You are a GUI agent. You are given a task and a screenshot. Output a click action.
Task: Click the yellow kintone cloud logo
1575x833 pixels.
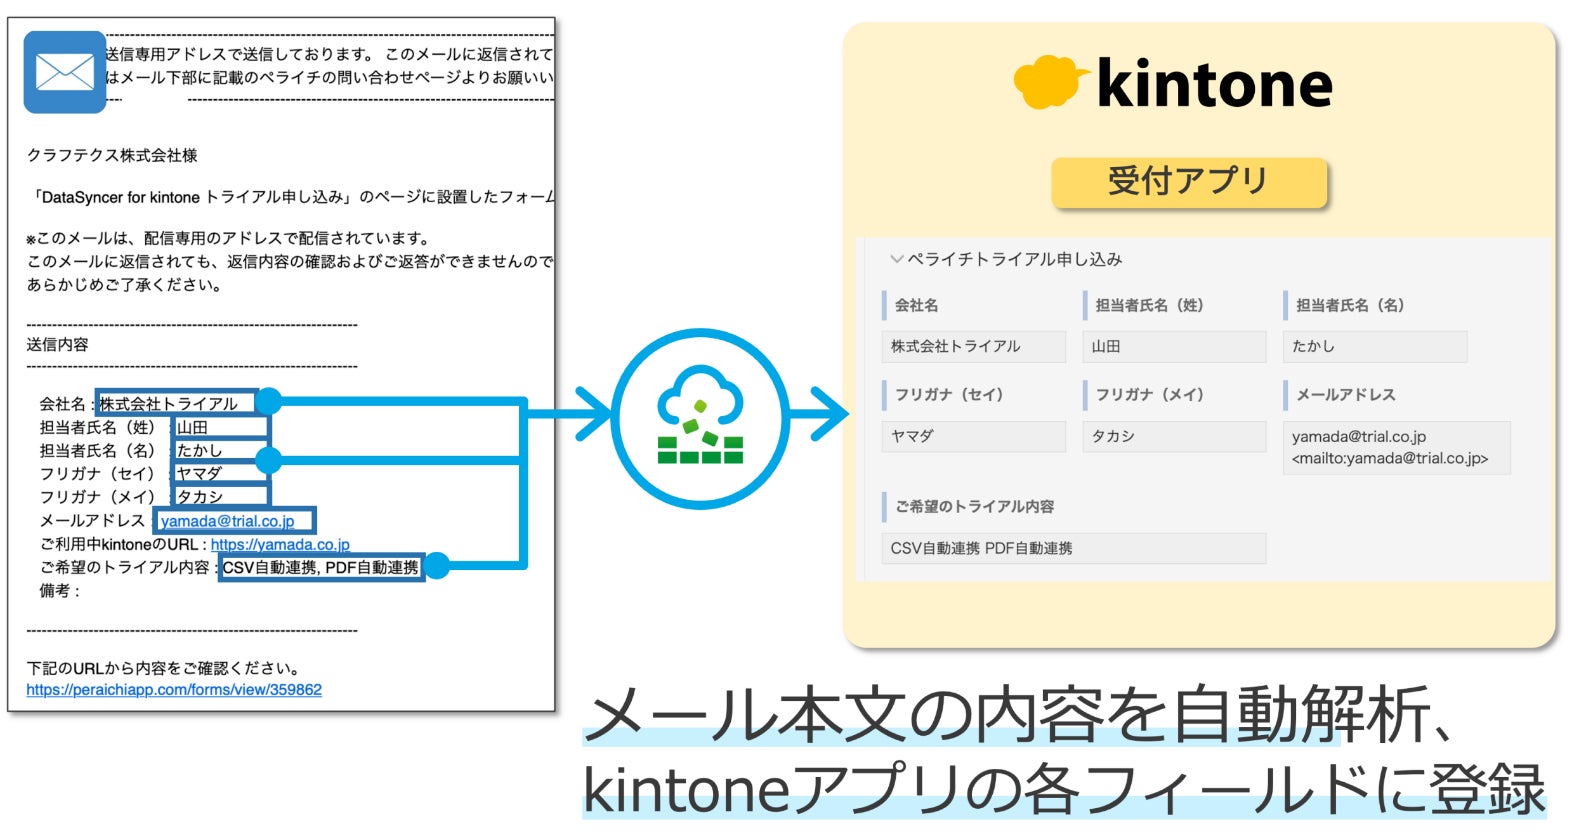(x=1050, y=82)
